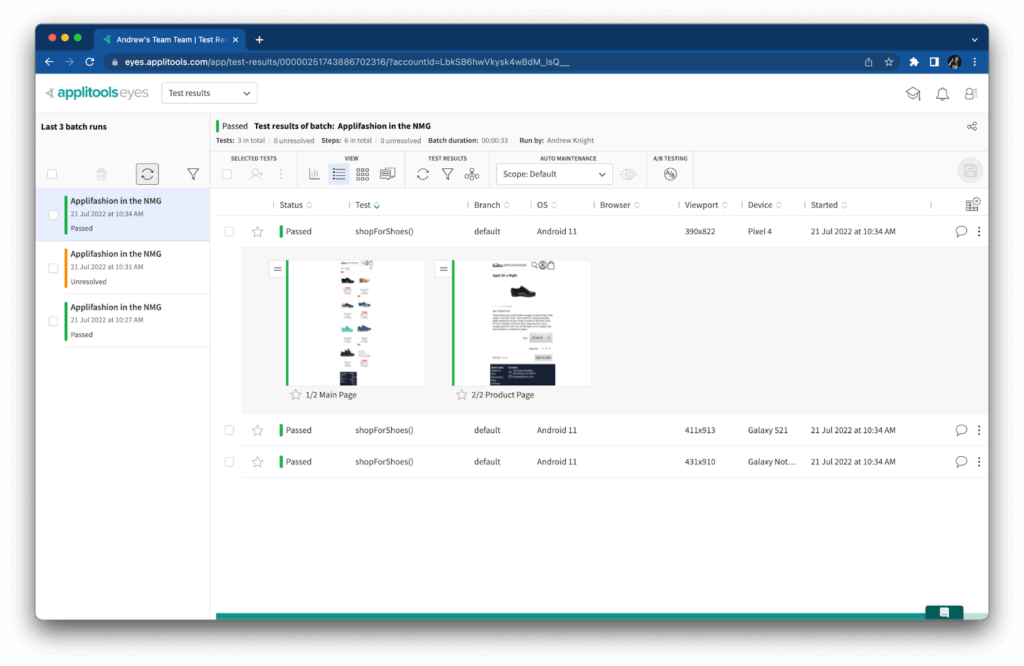Open the Test results page dropdown

coord(209,93)
